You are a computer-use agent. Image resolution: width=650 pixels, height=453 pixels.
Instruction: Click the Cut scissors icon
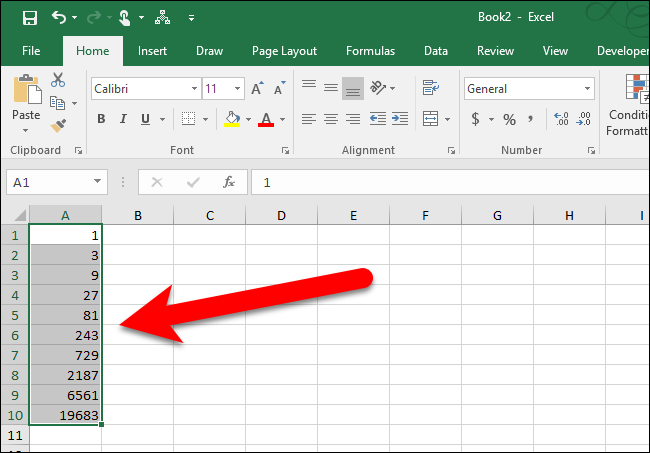click(58, 80)
